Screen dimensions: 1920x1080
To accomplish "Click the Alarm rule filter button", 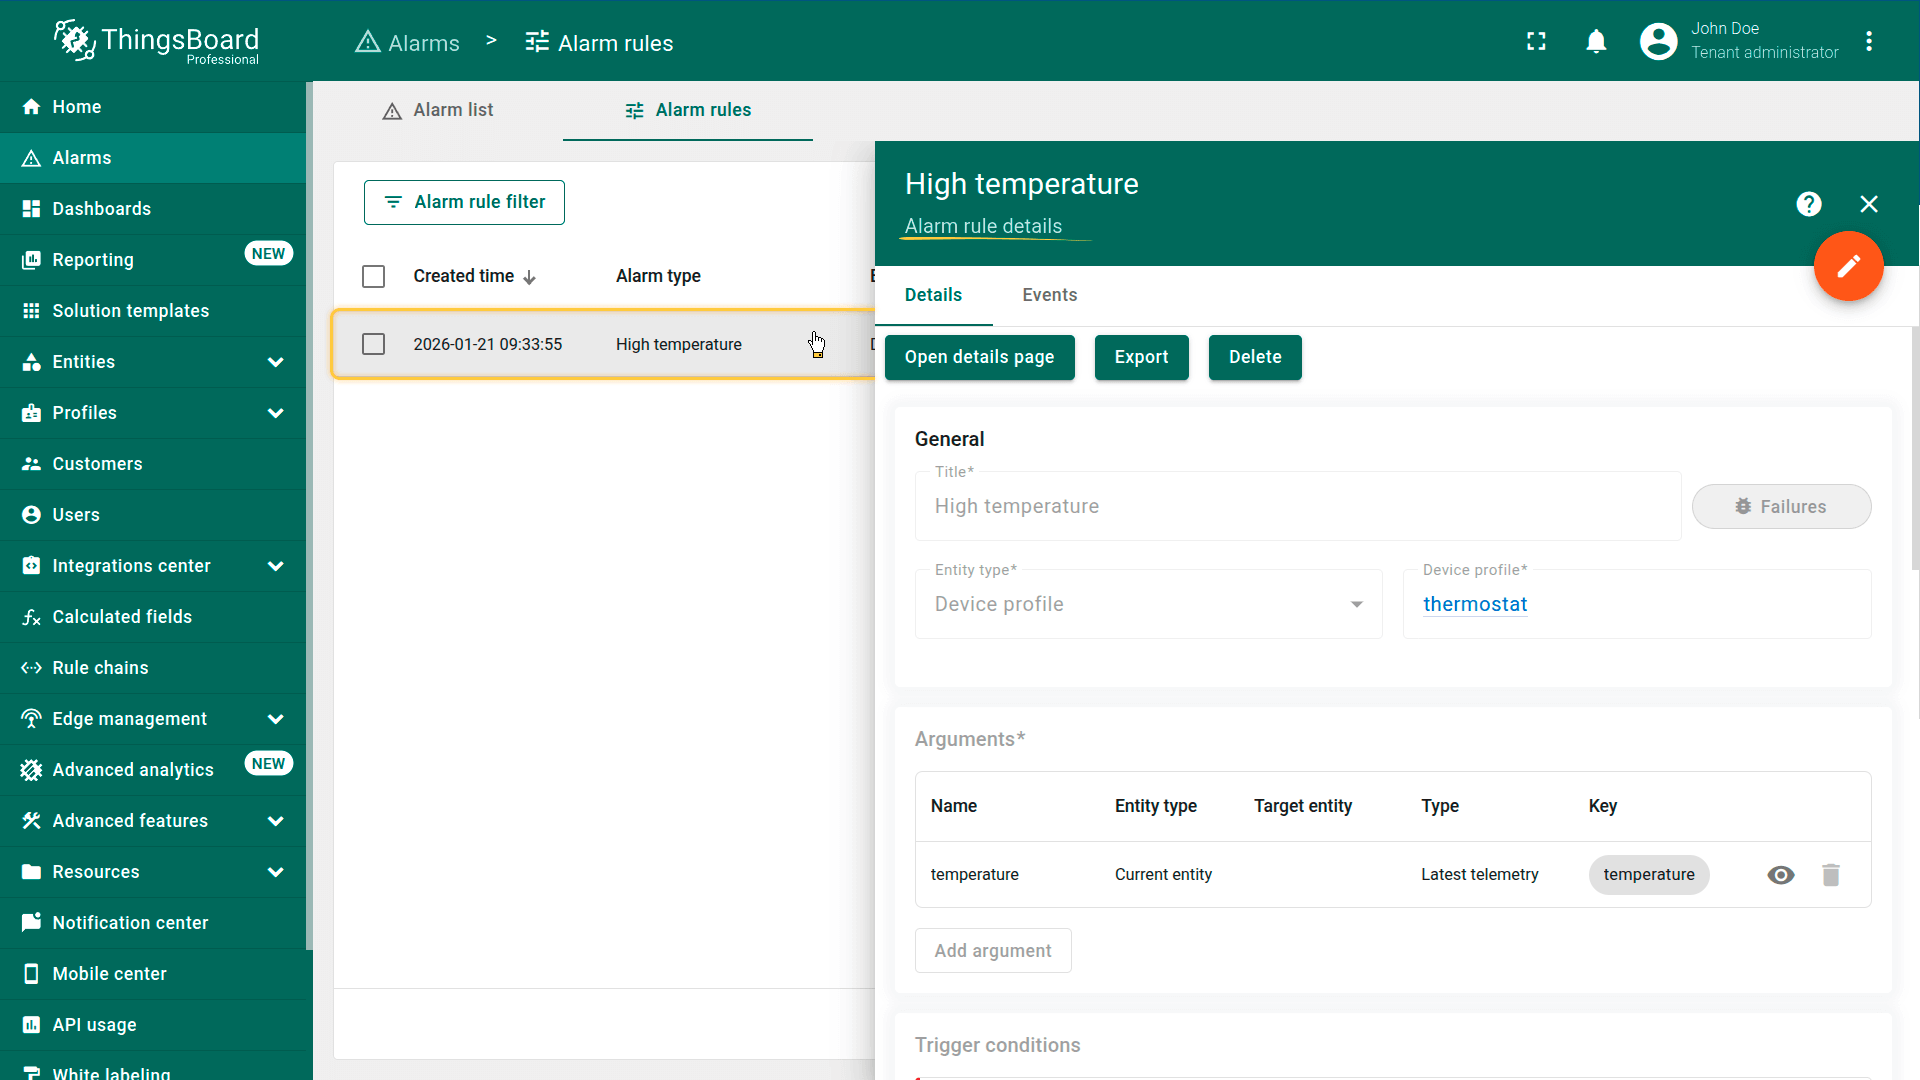I will (464, 202).
